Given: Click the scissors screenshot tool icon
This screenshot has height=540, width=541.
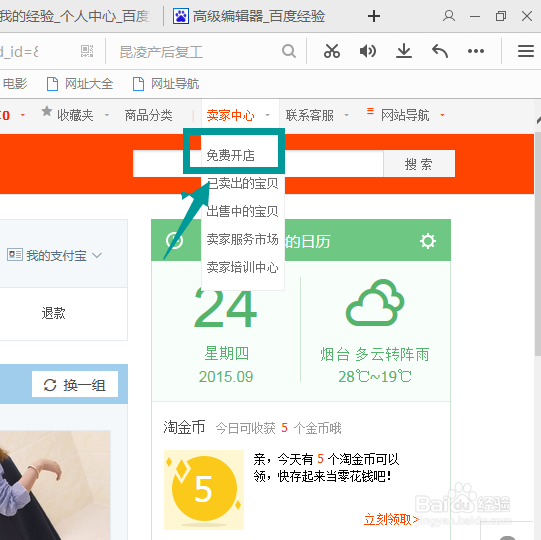Looking at the screenshot, I should (x=332, y=51).
